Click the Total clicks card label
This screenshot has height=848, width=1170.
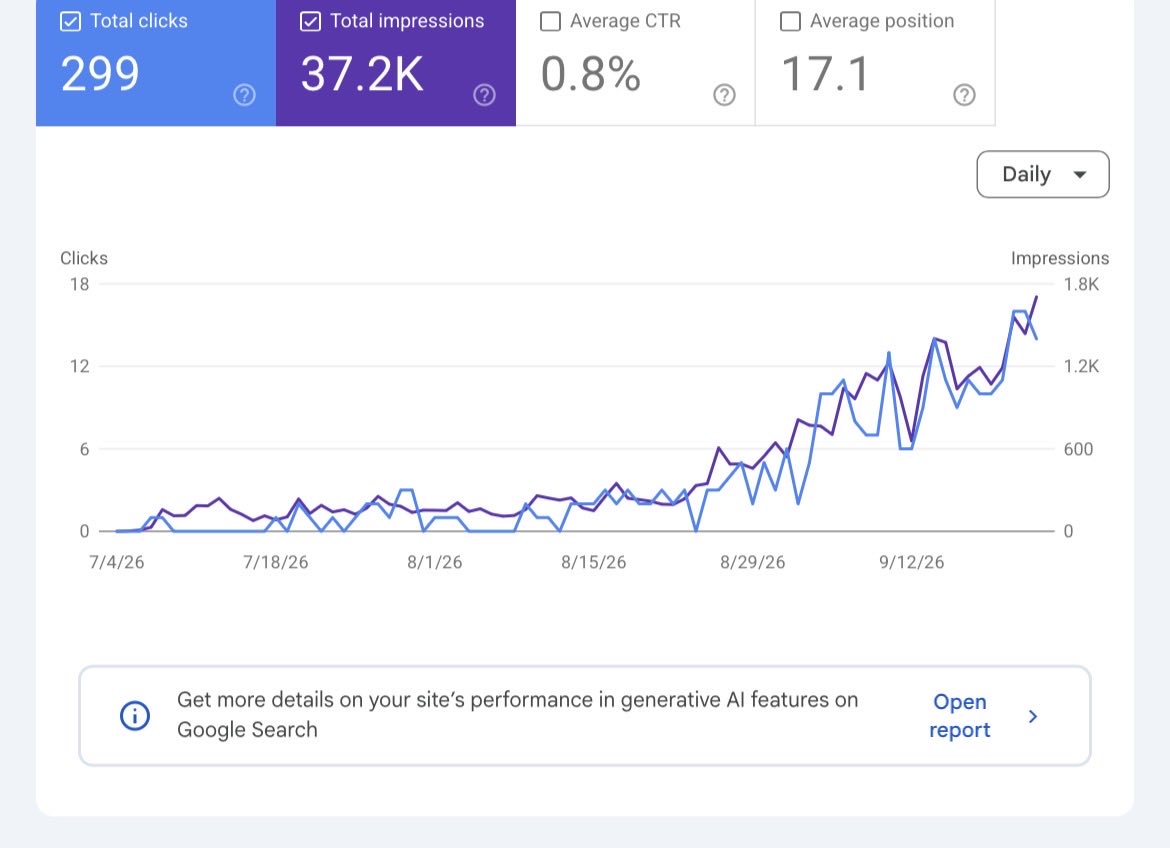139,21
